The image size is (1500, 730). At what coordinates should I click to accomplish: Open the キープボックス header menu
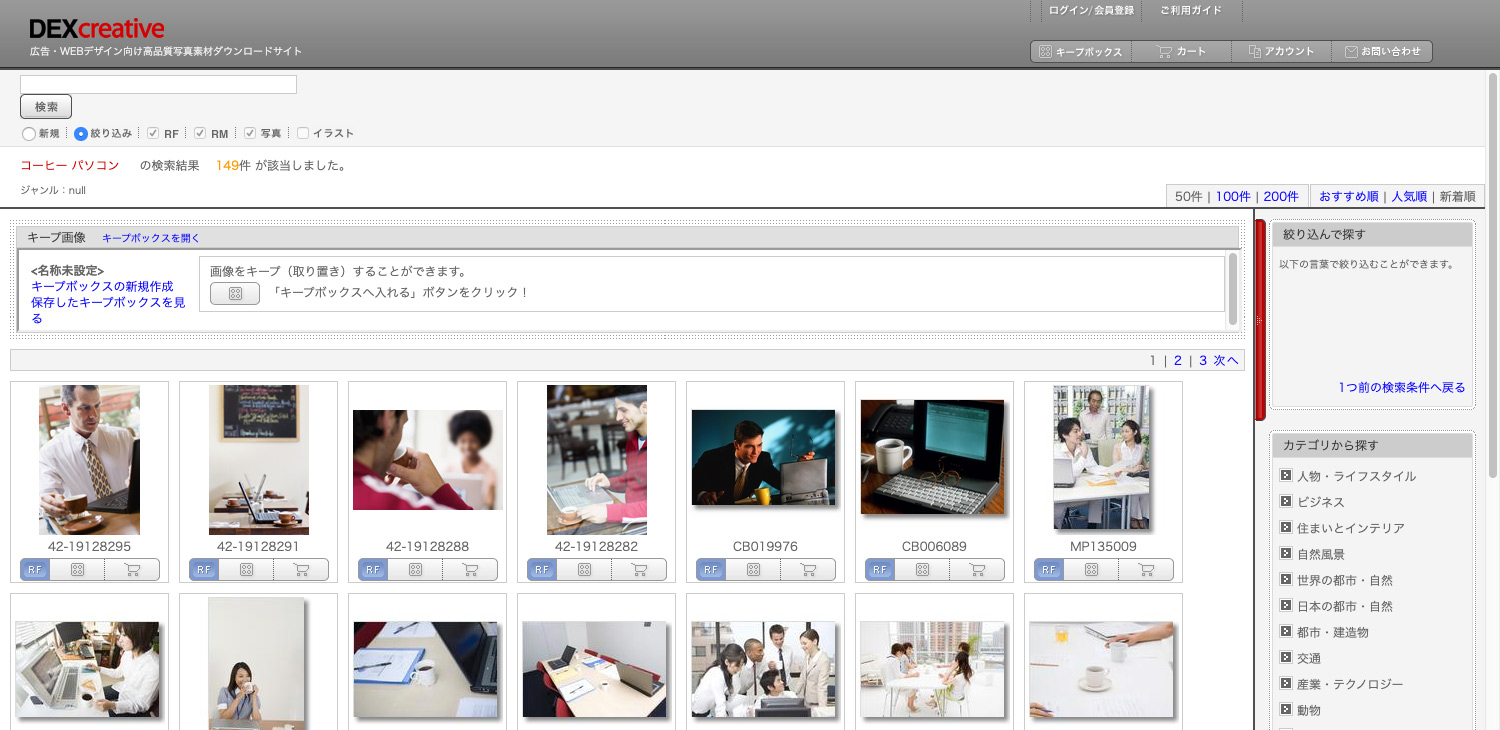[1081, 51]
